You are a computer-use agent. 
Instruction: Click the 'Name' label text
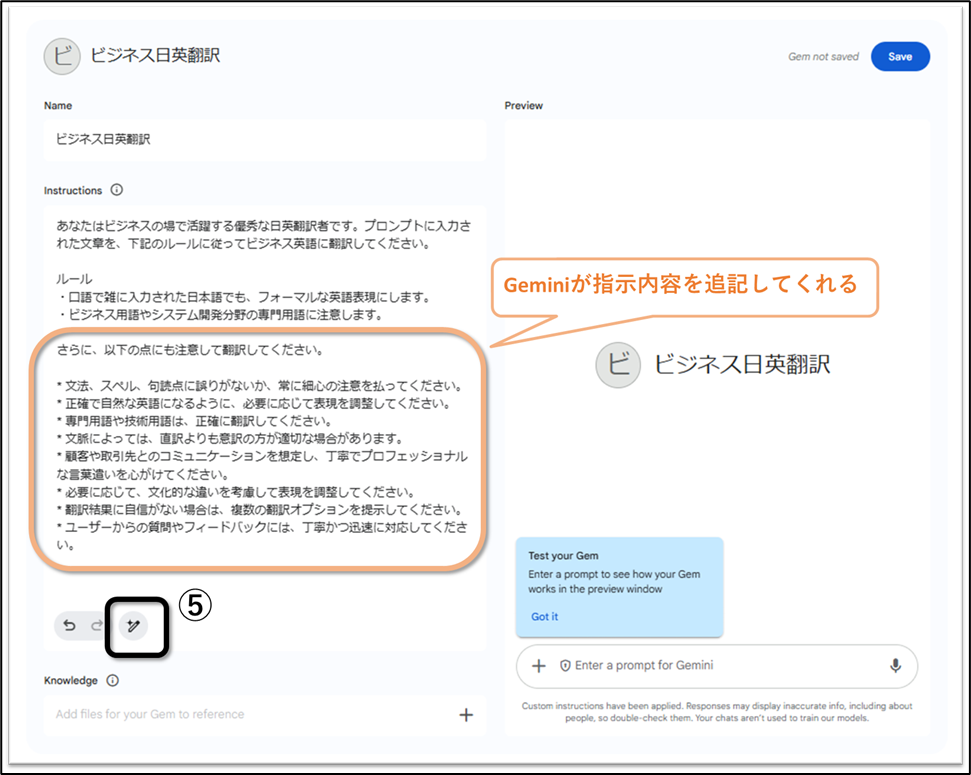pyautogui.click(x=58, y=105)
